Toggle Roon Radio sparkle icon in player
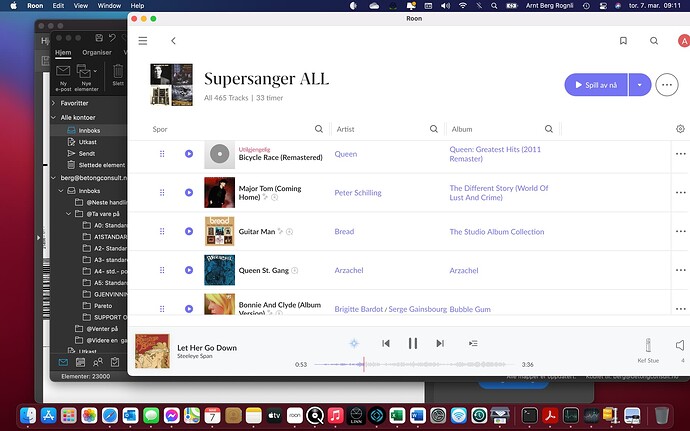The height and width of the screenshot is (431, 690). click(354, 343)
